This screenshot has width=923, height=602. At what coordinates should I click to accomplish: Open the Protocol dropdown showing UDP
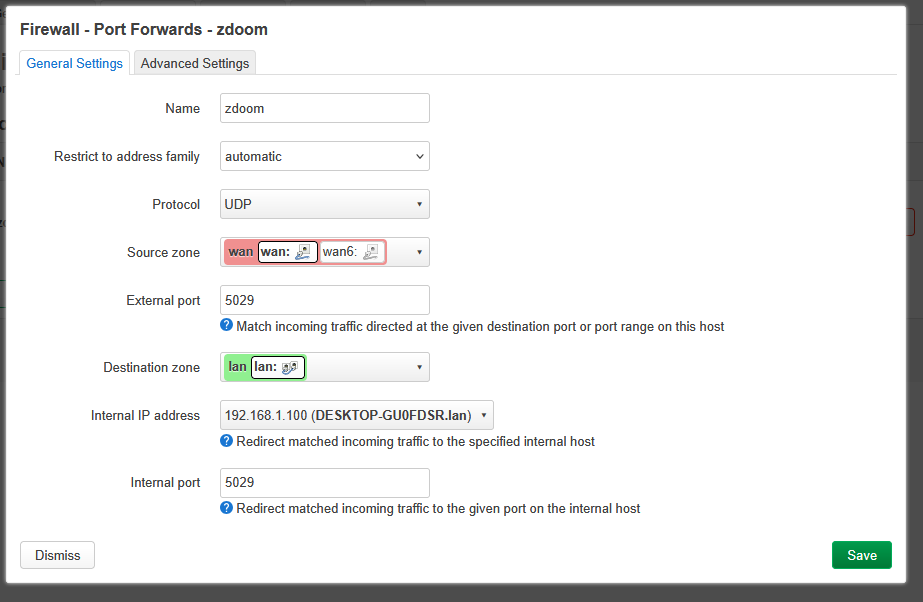click(x=324, y=204)
